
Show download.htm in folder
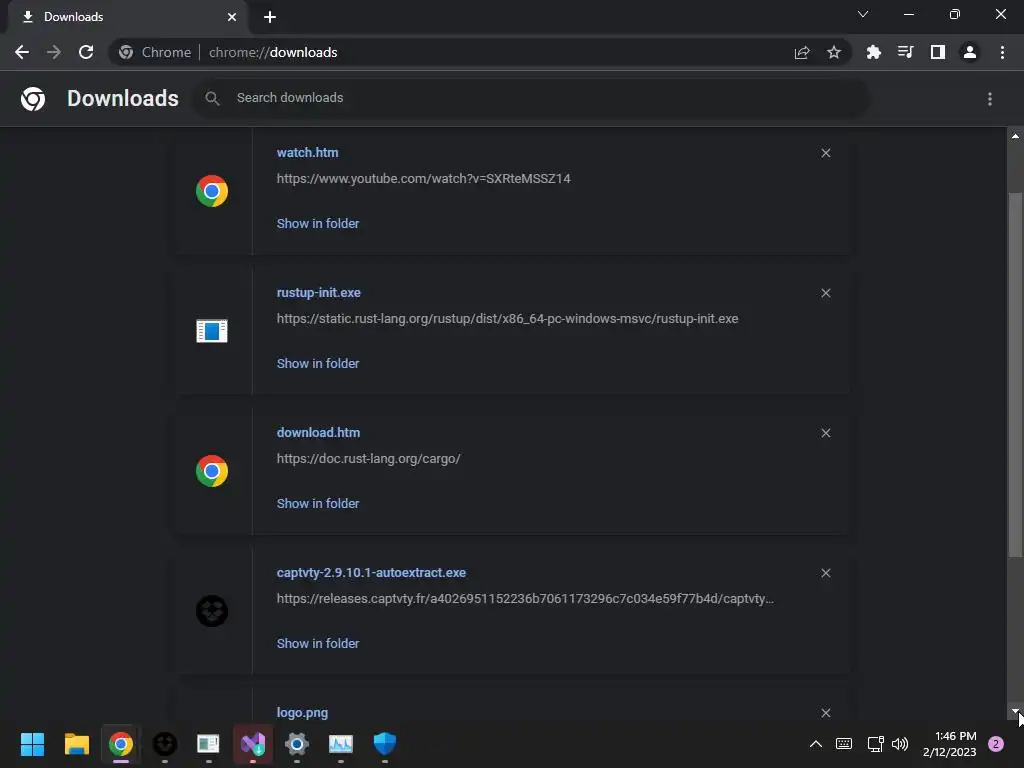coord(318,504)
